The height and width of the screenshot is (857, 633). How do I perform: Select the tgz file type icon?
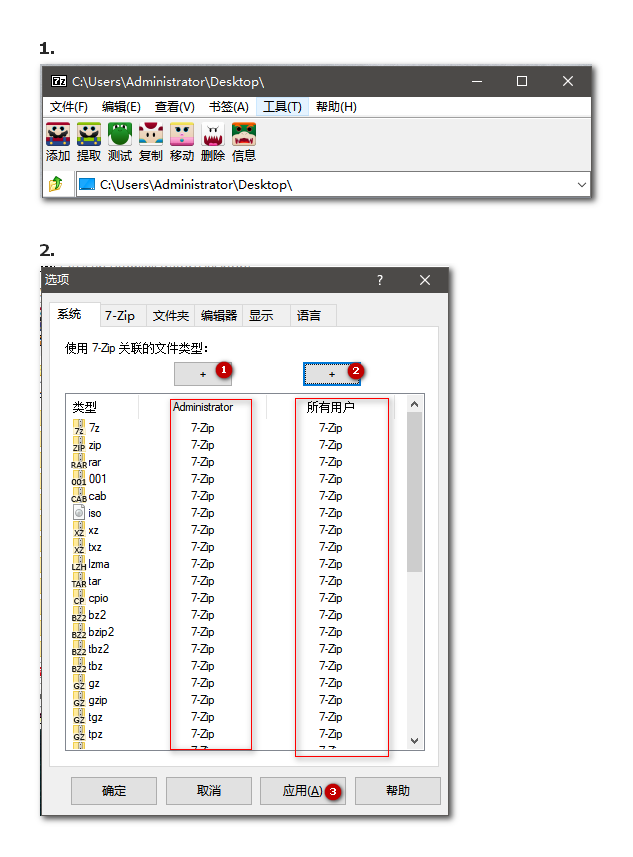79,717
